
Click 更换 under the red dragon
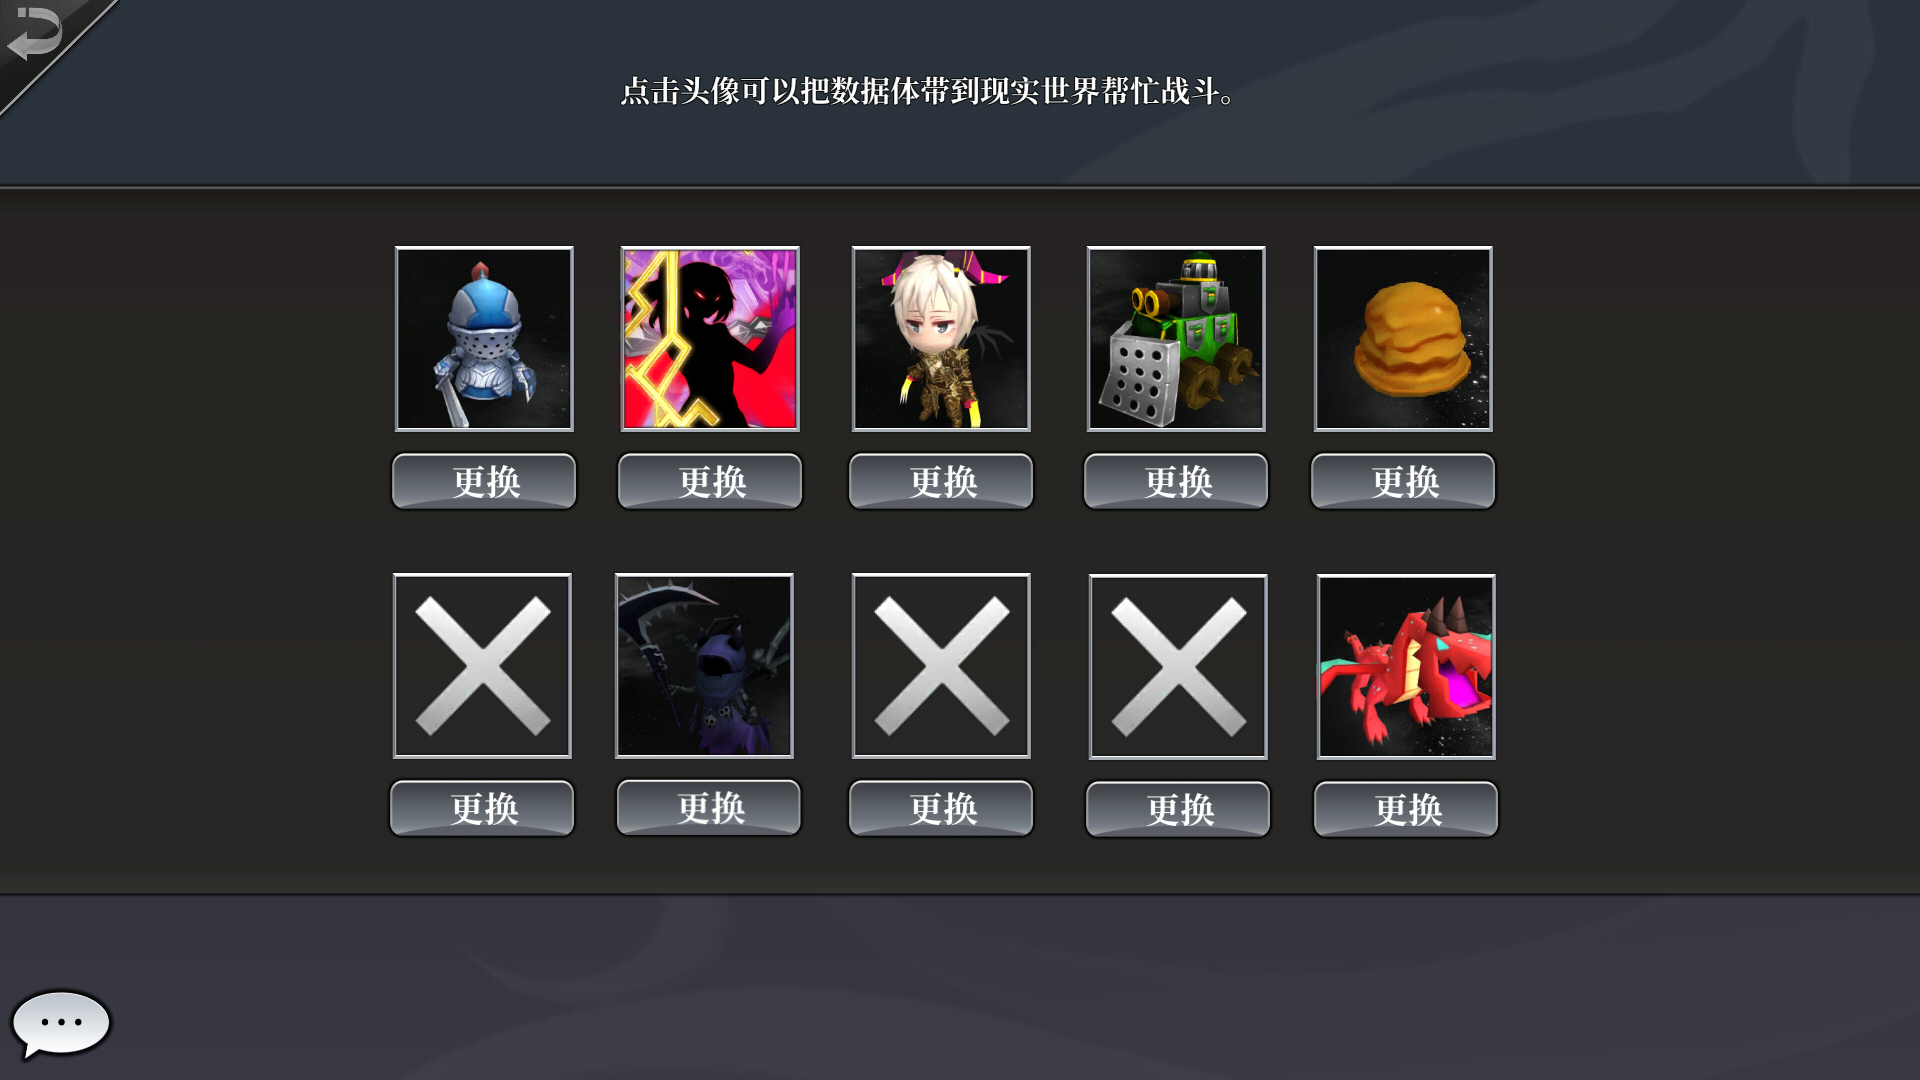(x=1406, y=809)
